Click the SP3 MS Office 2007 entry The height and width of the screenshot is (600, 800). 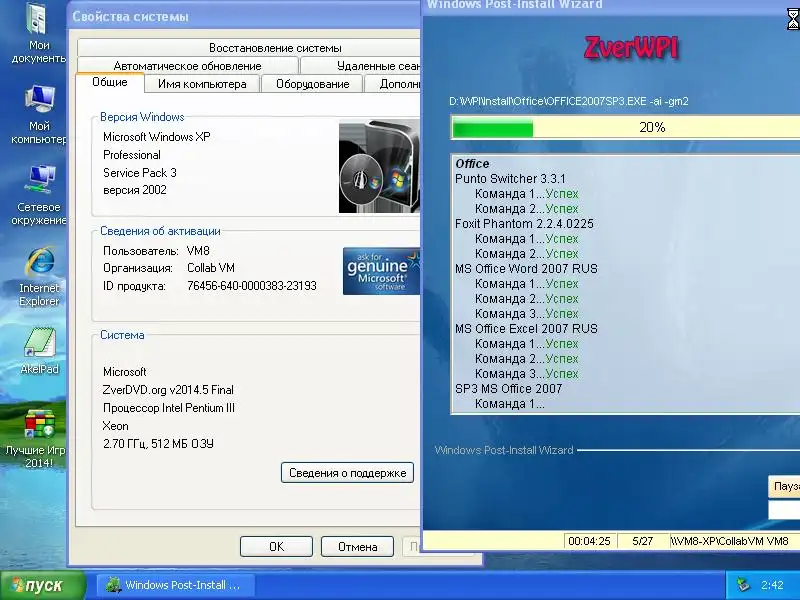point(508,389)
